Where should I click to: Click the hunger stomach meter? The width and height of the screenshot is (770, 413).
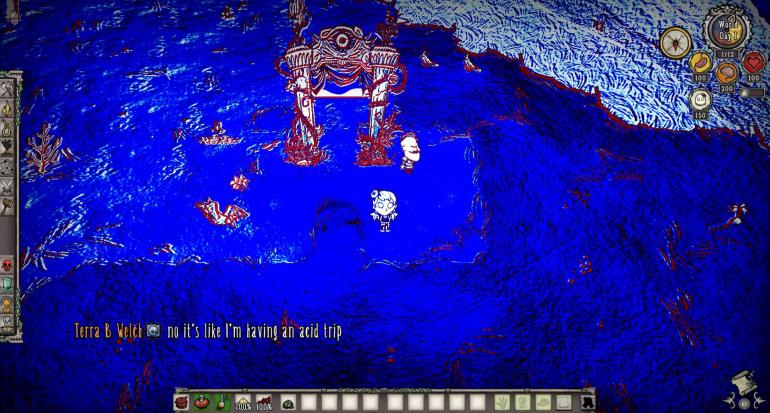700,63
